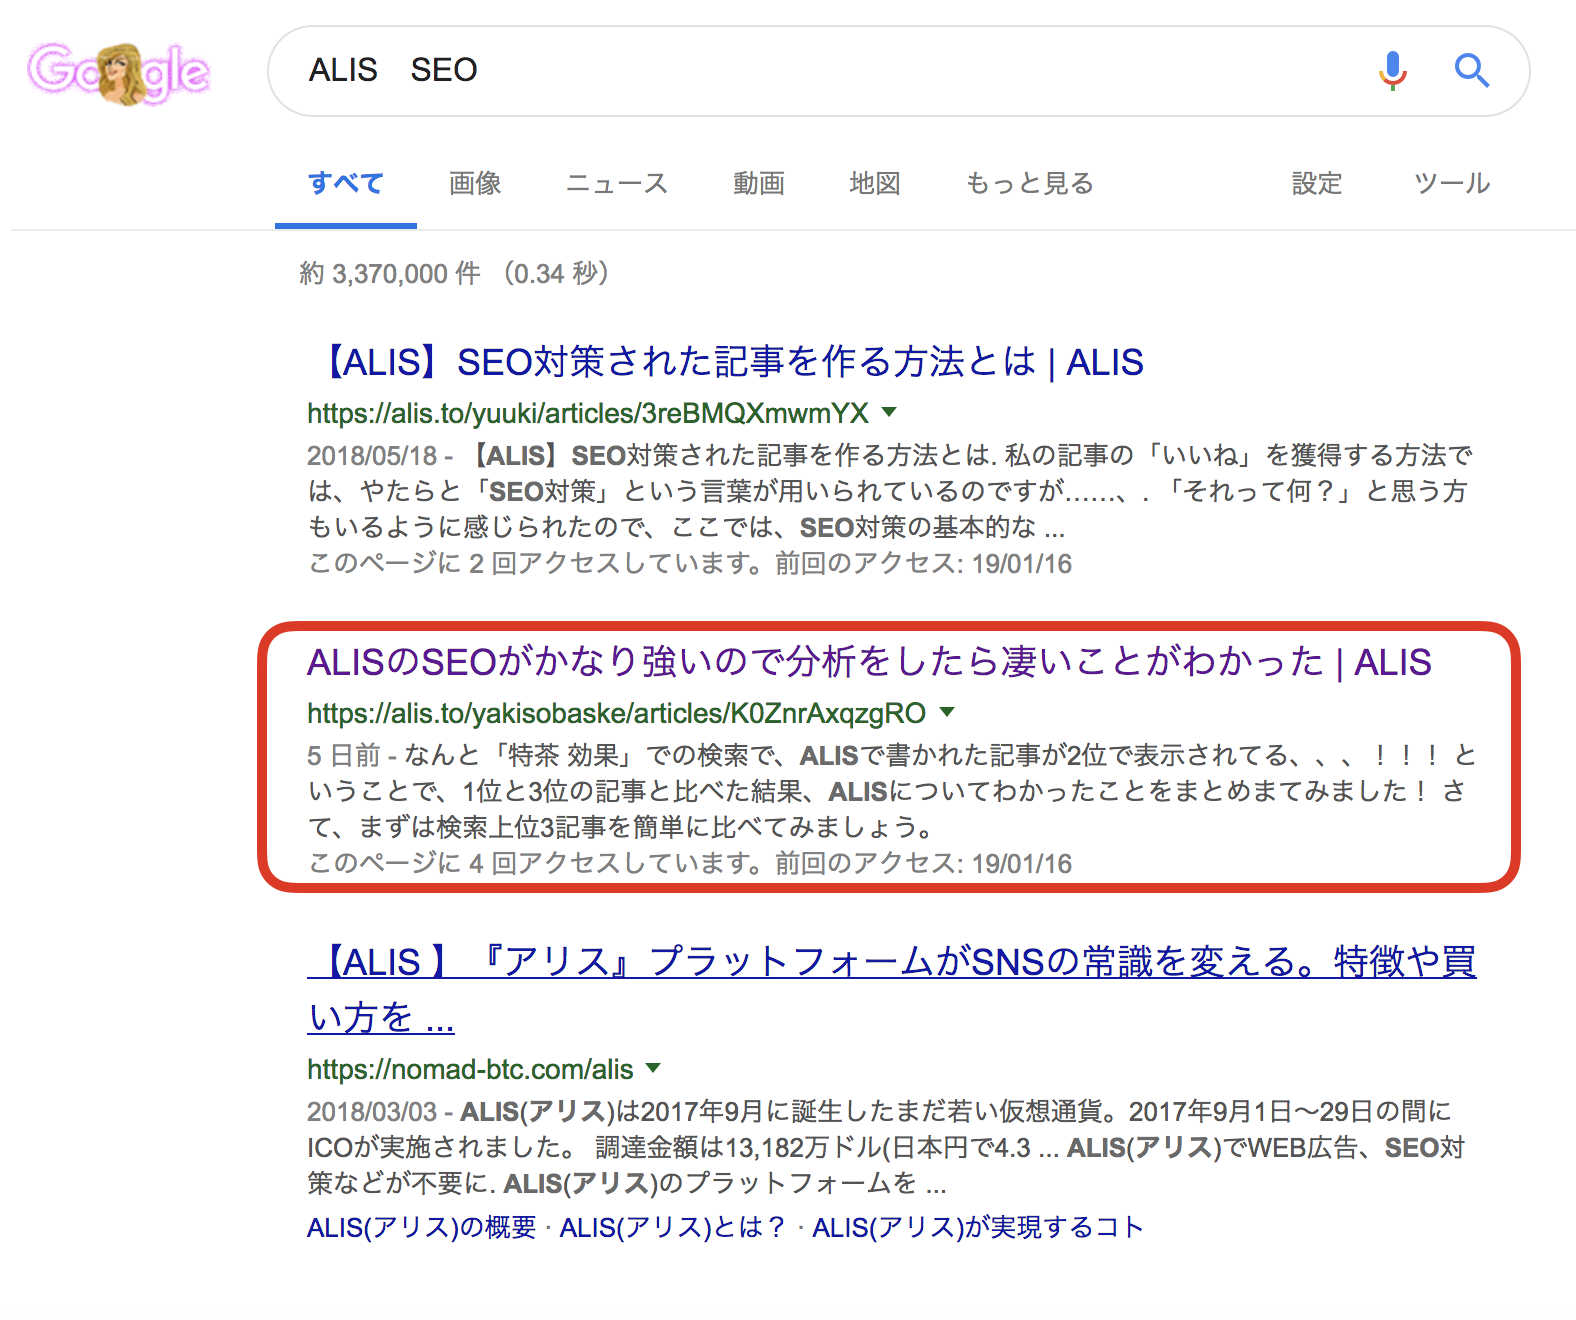Expand dropdown arrow beside yuuki article URL
This screenshot has height=1320, width=1576.
point(889,412)
